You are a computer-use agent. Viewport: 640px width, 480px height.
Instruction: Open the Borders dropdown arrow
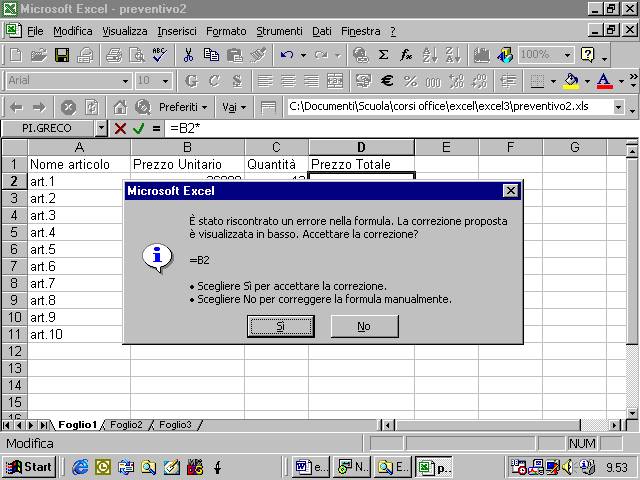click(x=553, y=81)
